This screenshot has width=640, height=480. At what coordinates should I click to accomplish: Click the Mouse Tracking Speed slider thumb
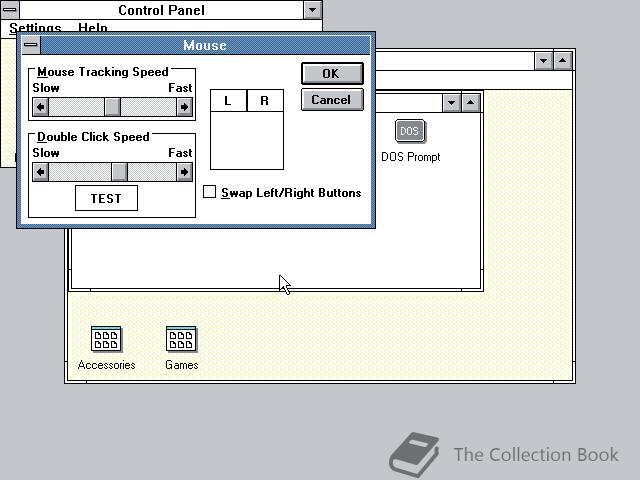coord(112,107)
